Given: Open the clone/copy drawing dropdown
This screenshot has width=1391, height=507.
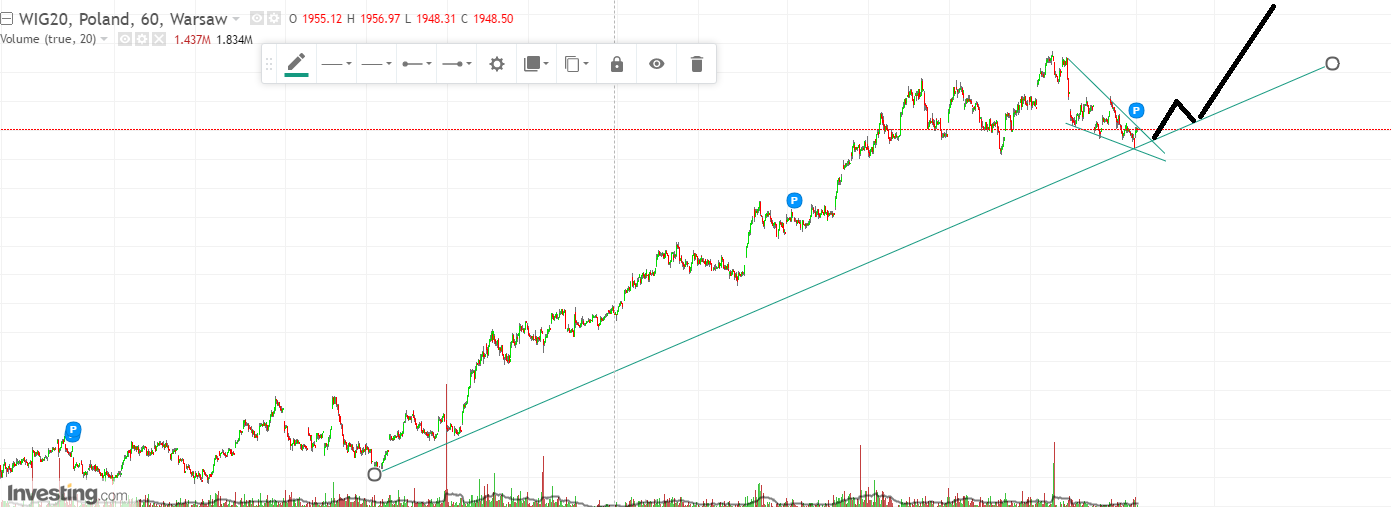Looking at the screenshot, I should [x=576, y=64].
